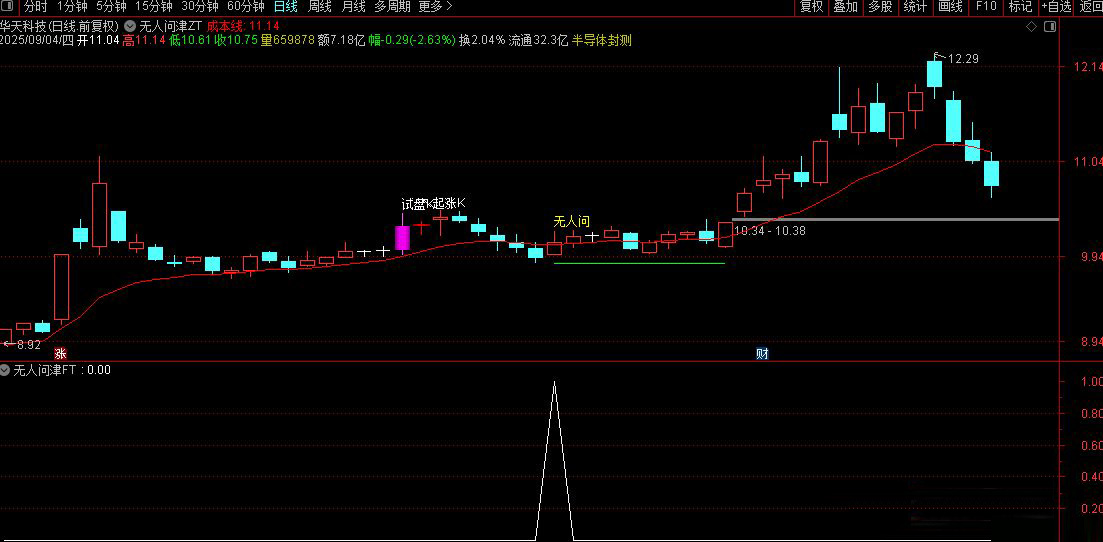The width and height of the screenshot is (1103, 542).
Task: Click the 统计 statistics button
Action: (914, 7)
